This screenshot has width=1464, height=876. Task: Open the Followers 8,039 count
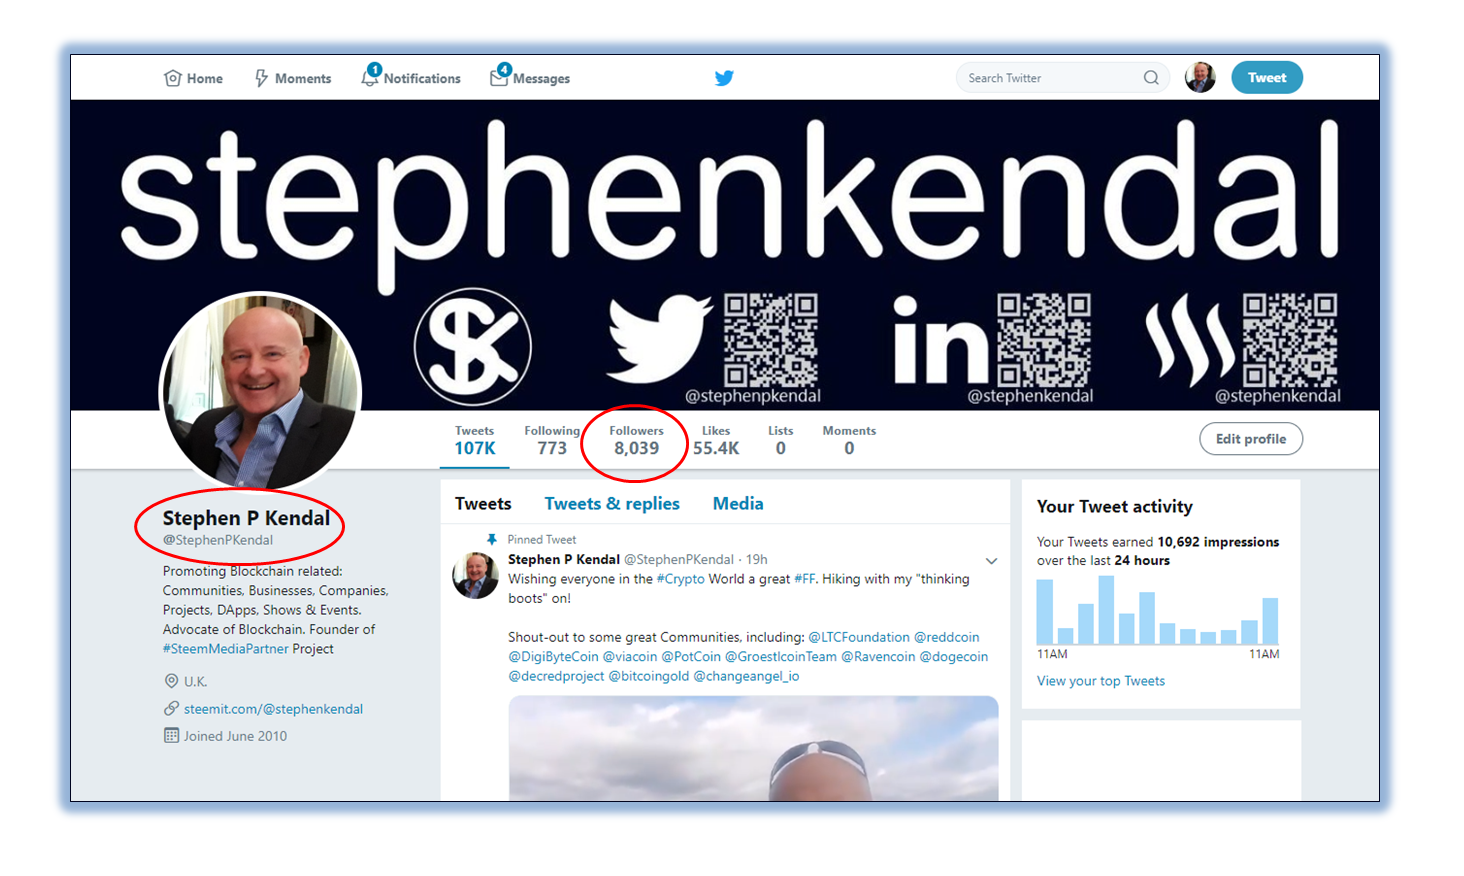pyautogui.click(x=637, y=440)
